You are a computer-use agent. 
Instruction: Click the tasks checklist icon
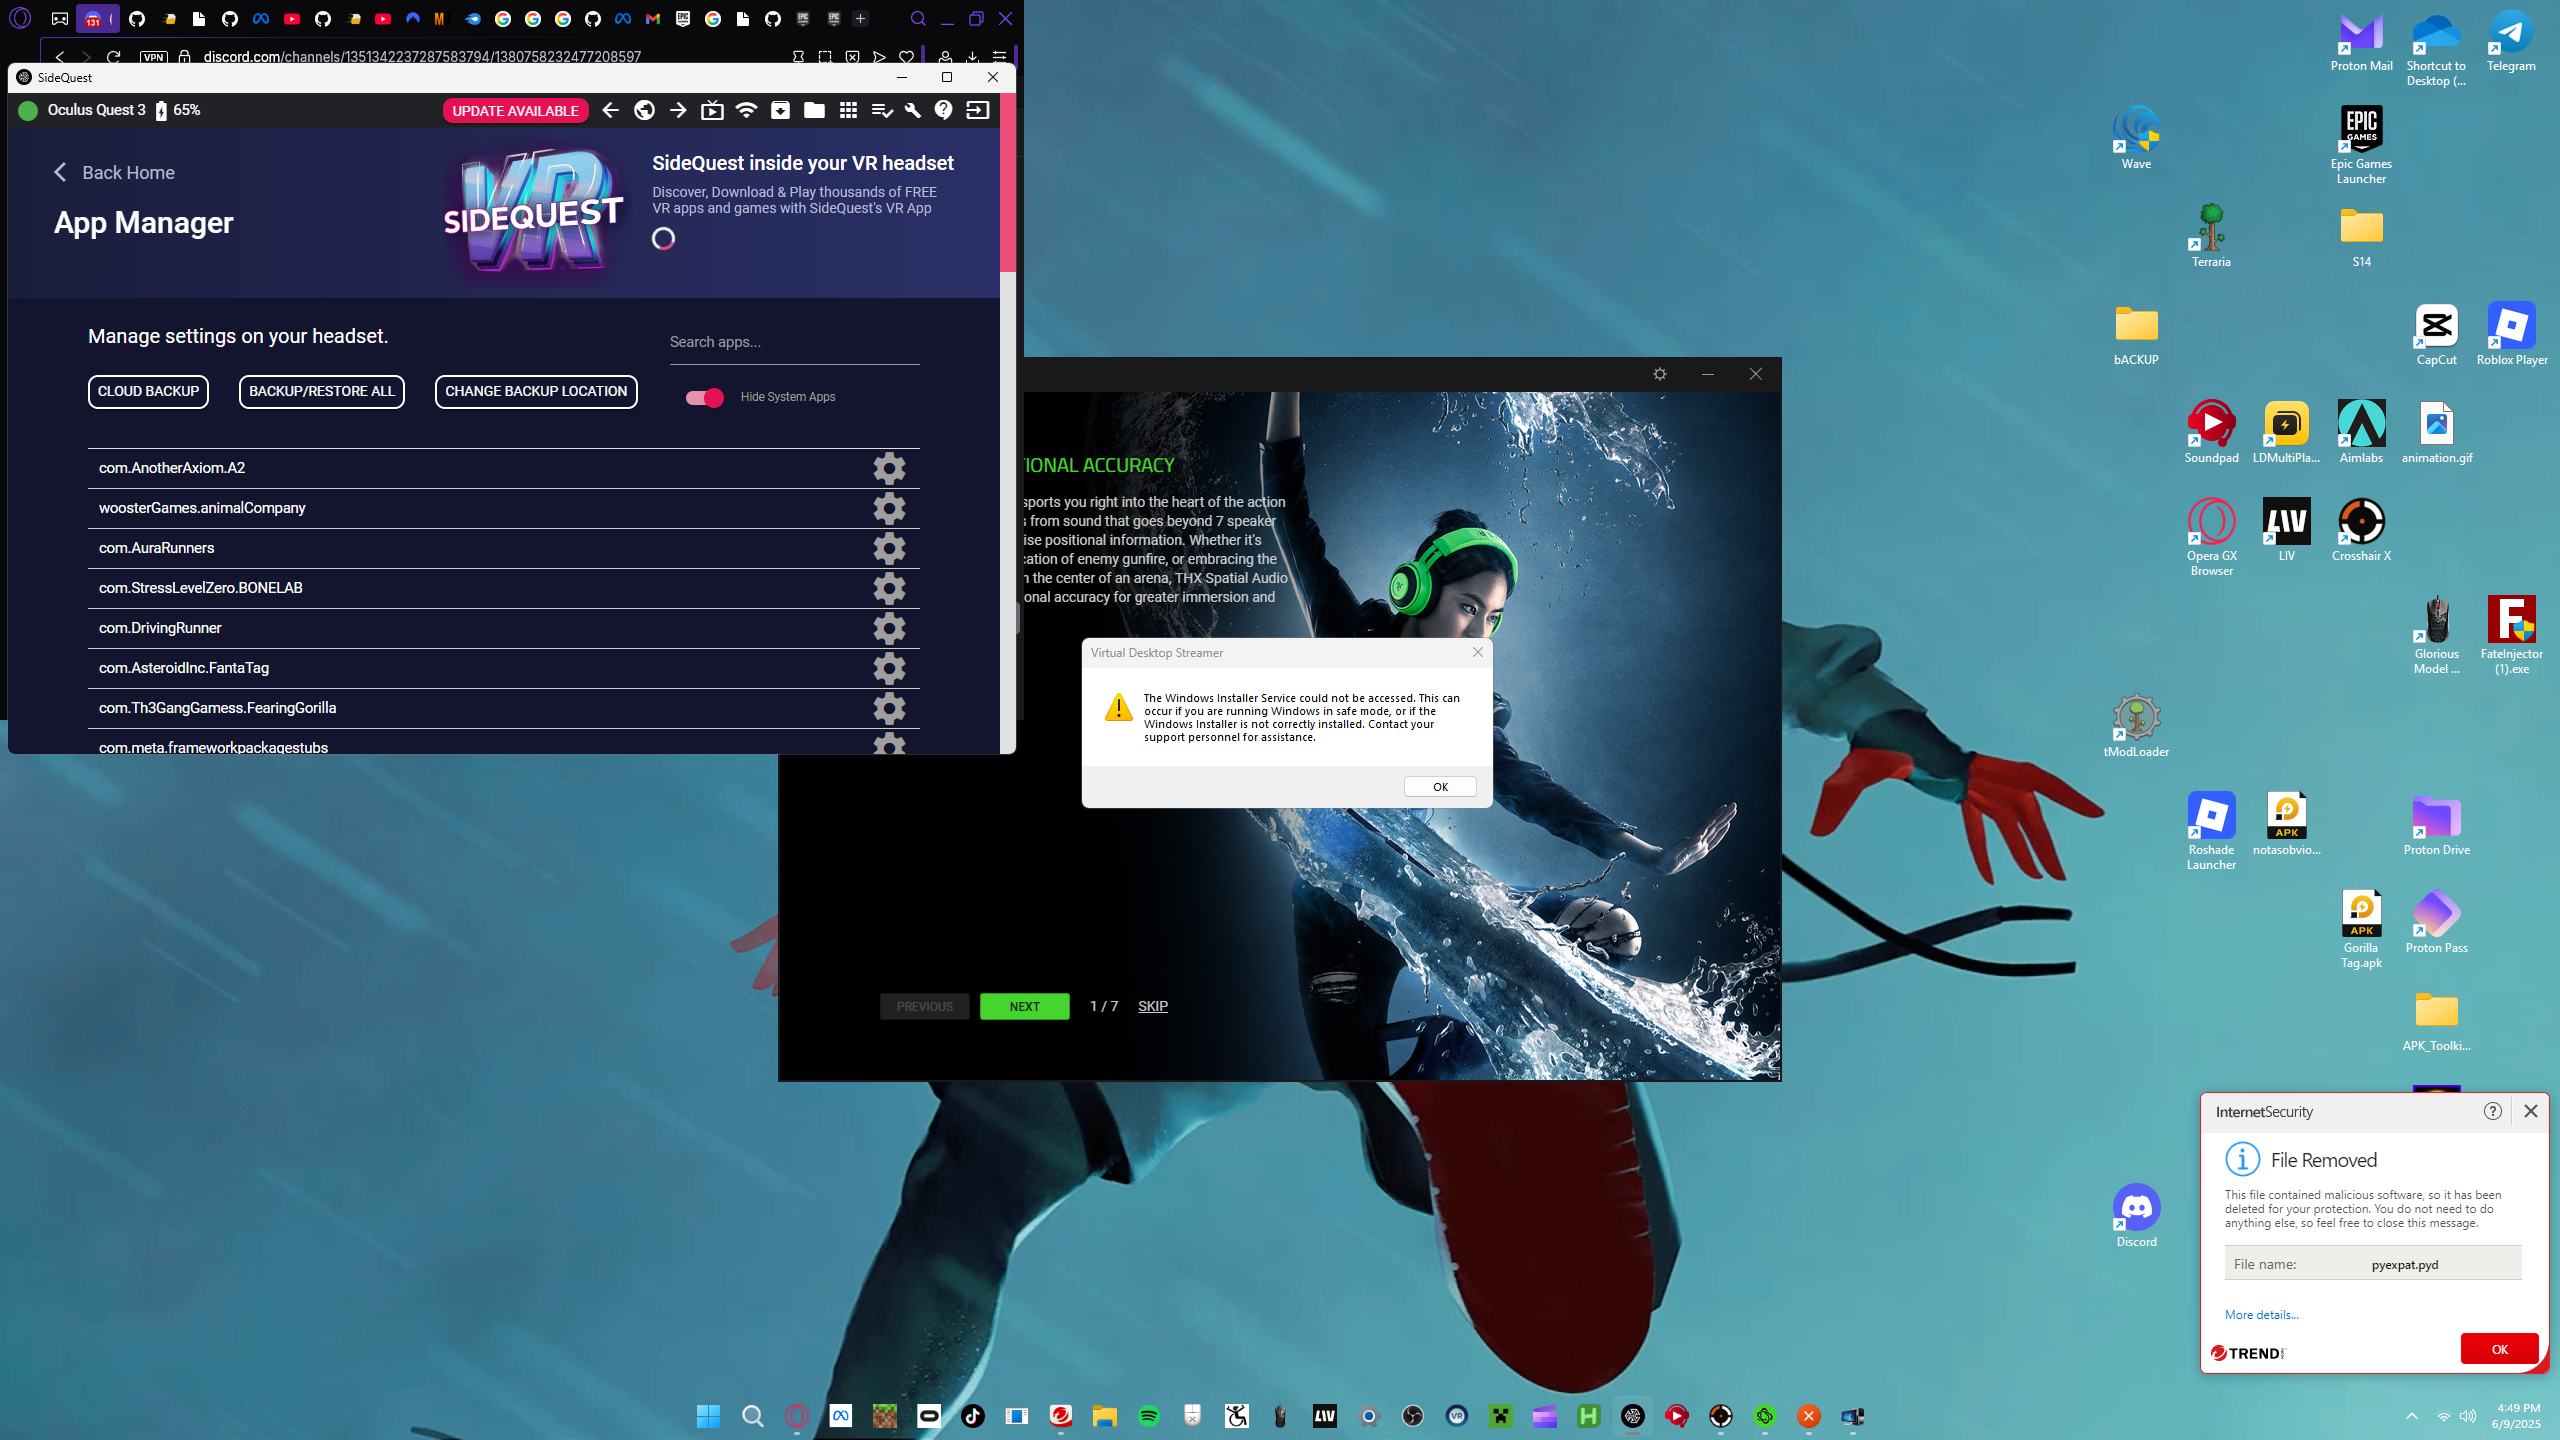coord(881,110)
